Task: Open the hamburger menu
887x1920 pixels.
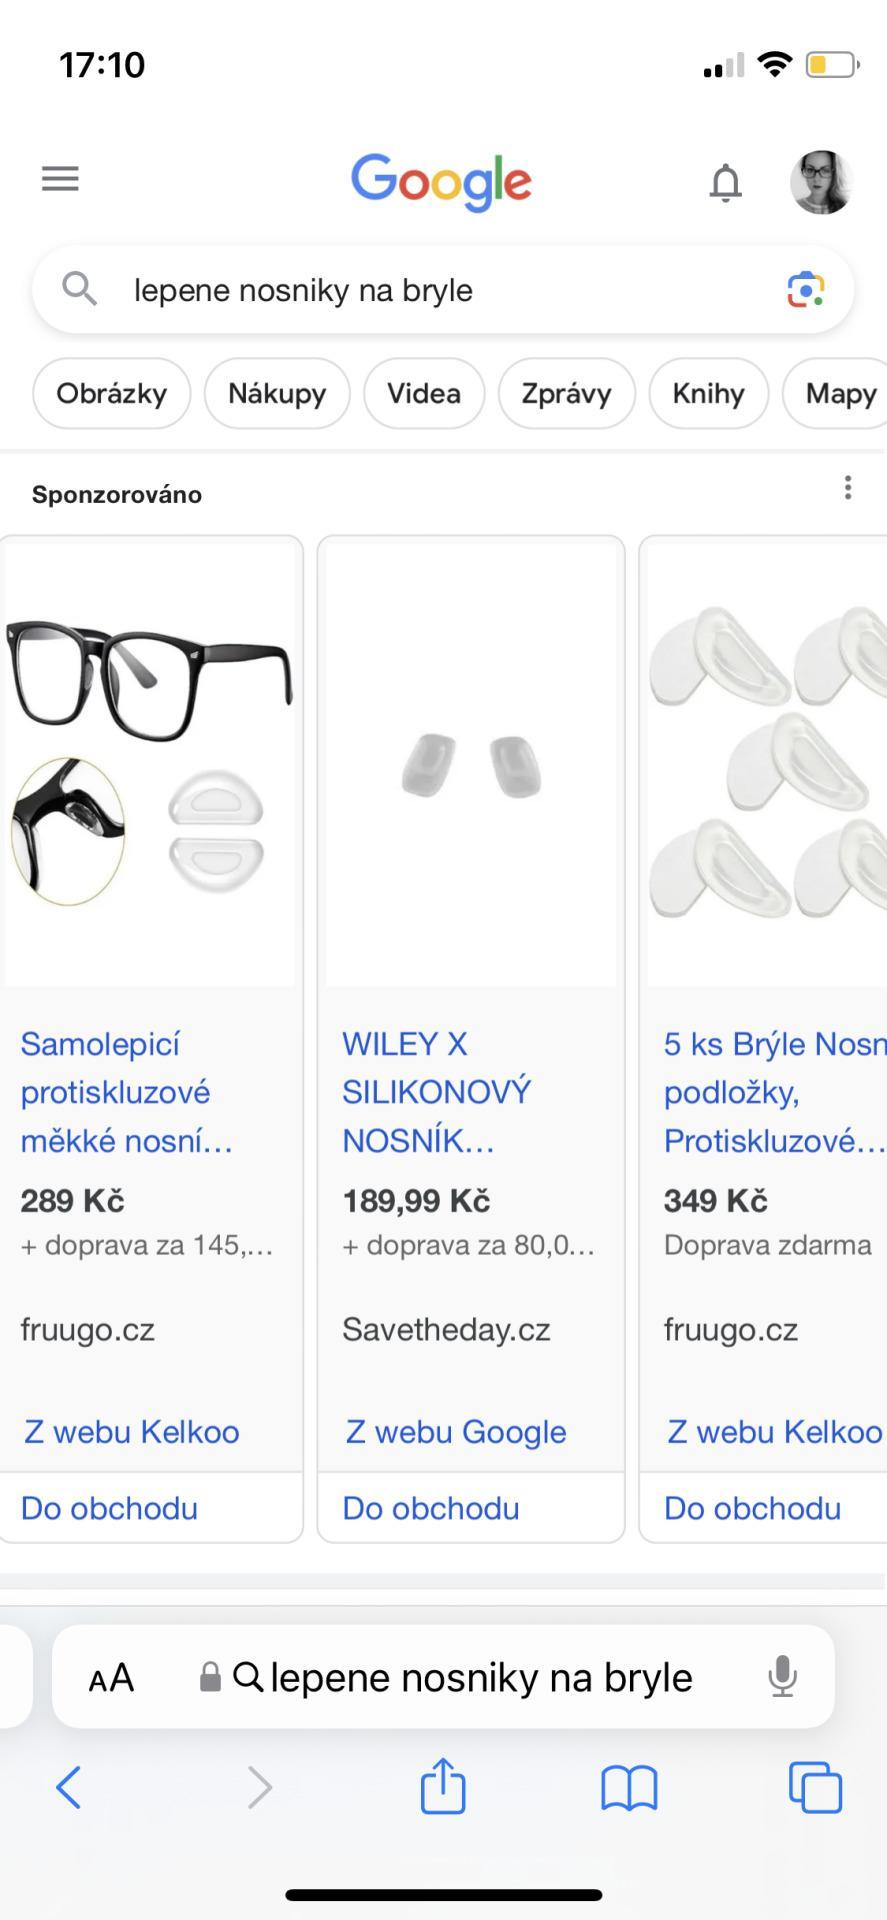Action: (x=60, y=179)
